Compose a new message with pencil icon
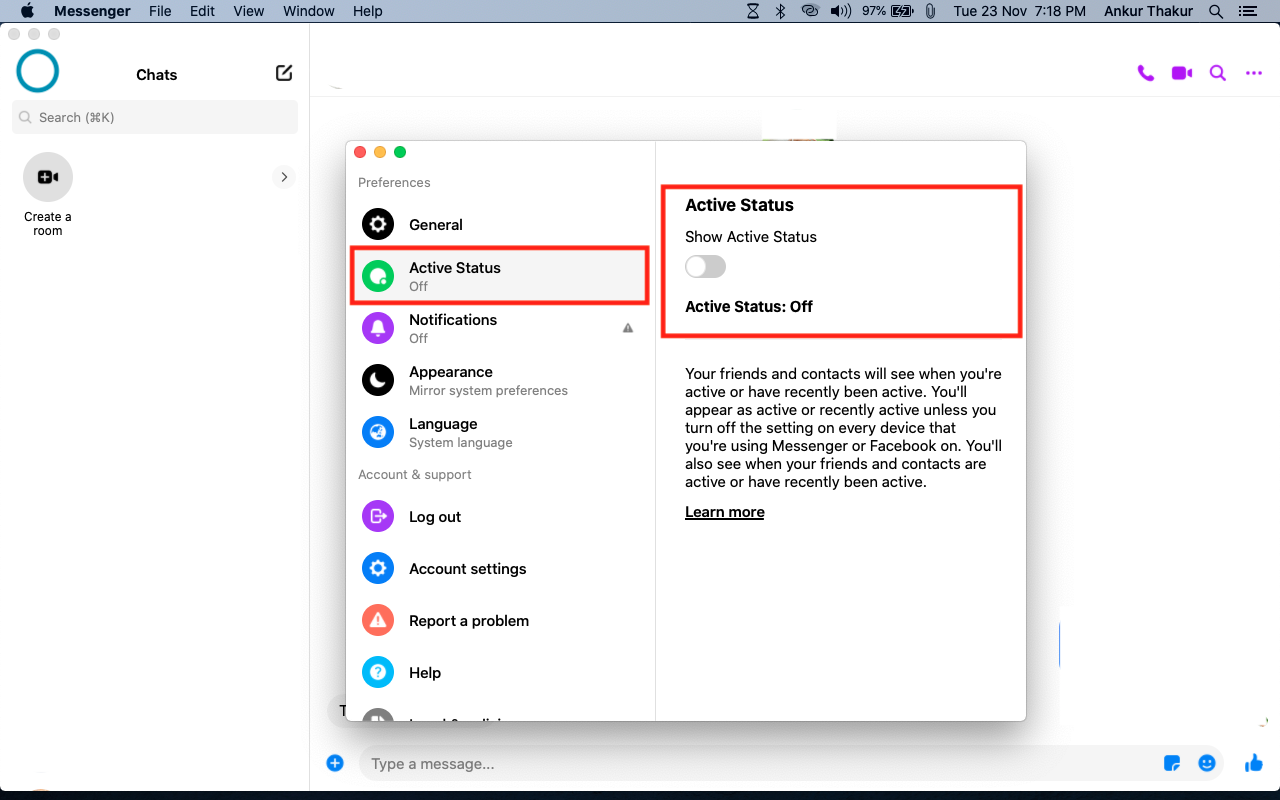1280x800 pixels. [x=284, y=73]
